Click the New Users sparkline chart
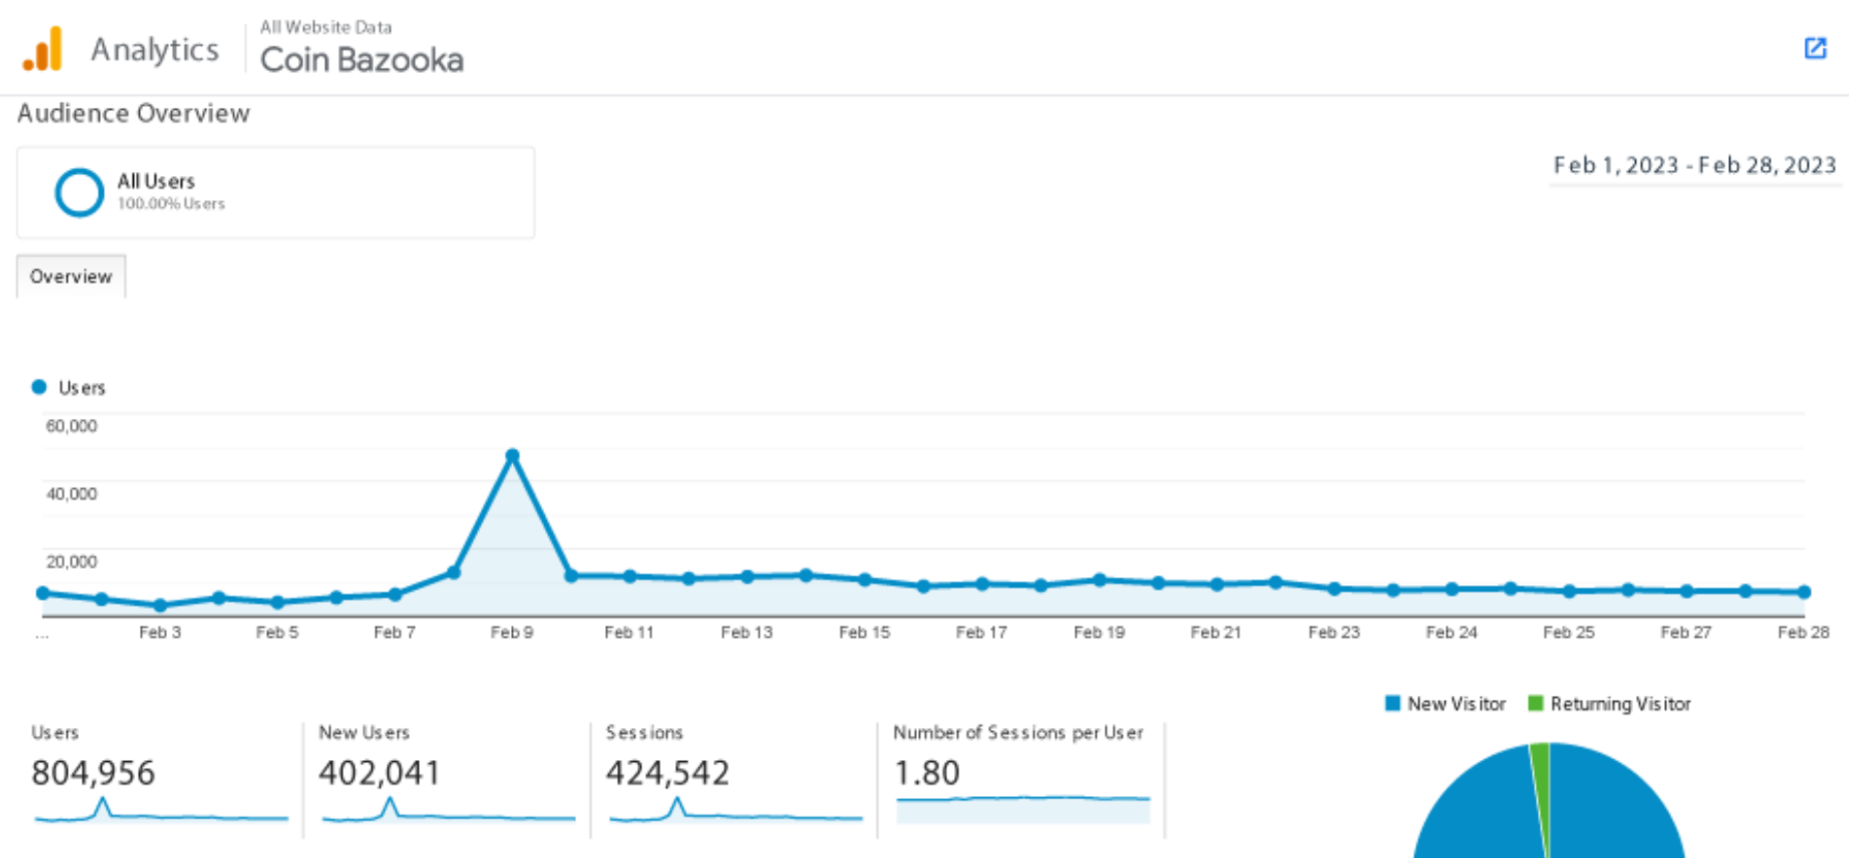The image size is (1849, 858). coord(448,810)
